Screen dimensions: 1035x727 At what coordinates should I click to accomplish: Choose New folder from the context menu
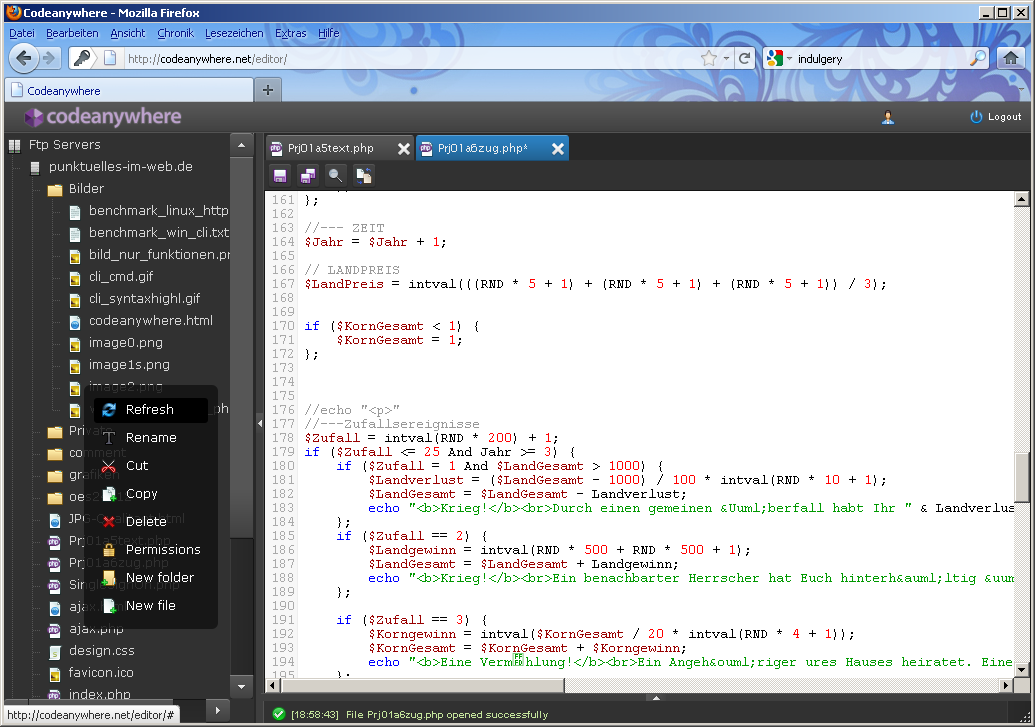(150, 578)
